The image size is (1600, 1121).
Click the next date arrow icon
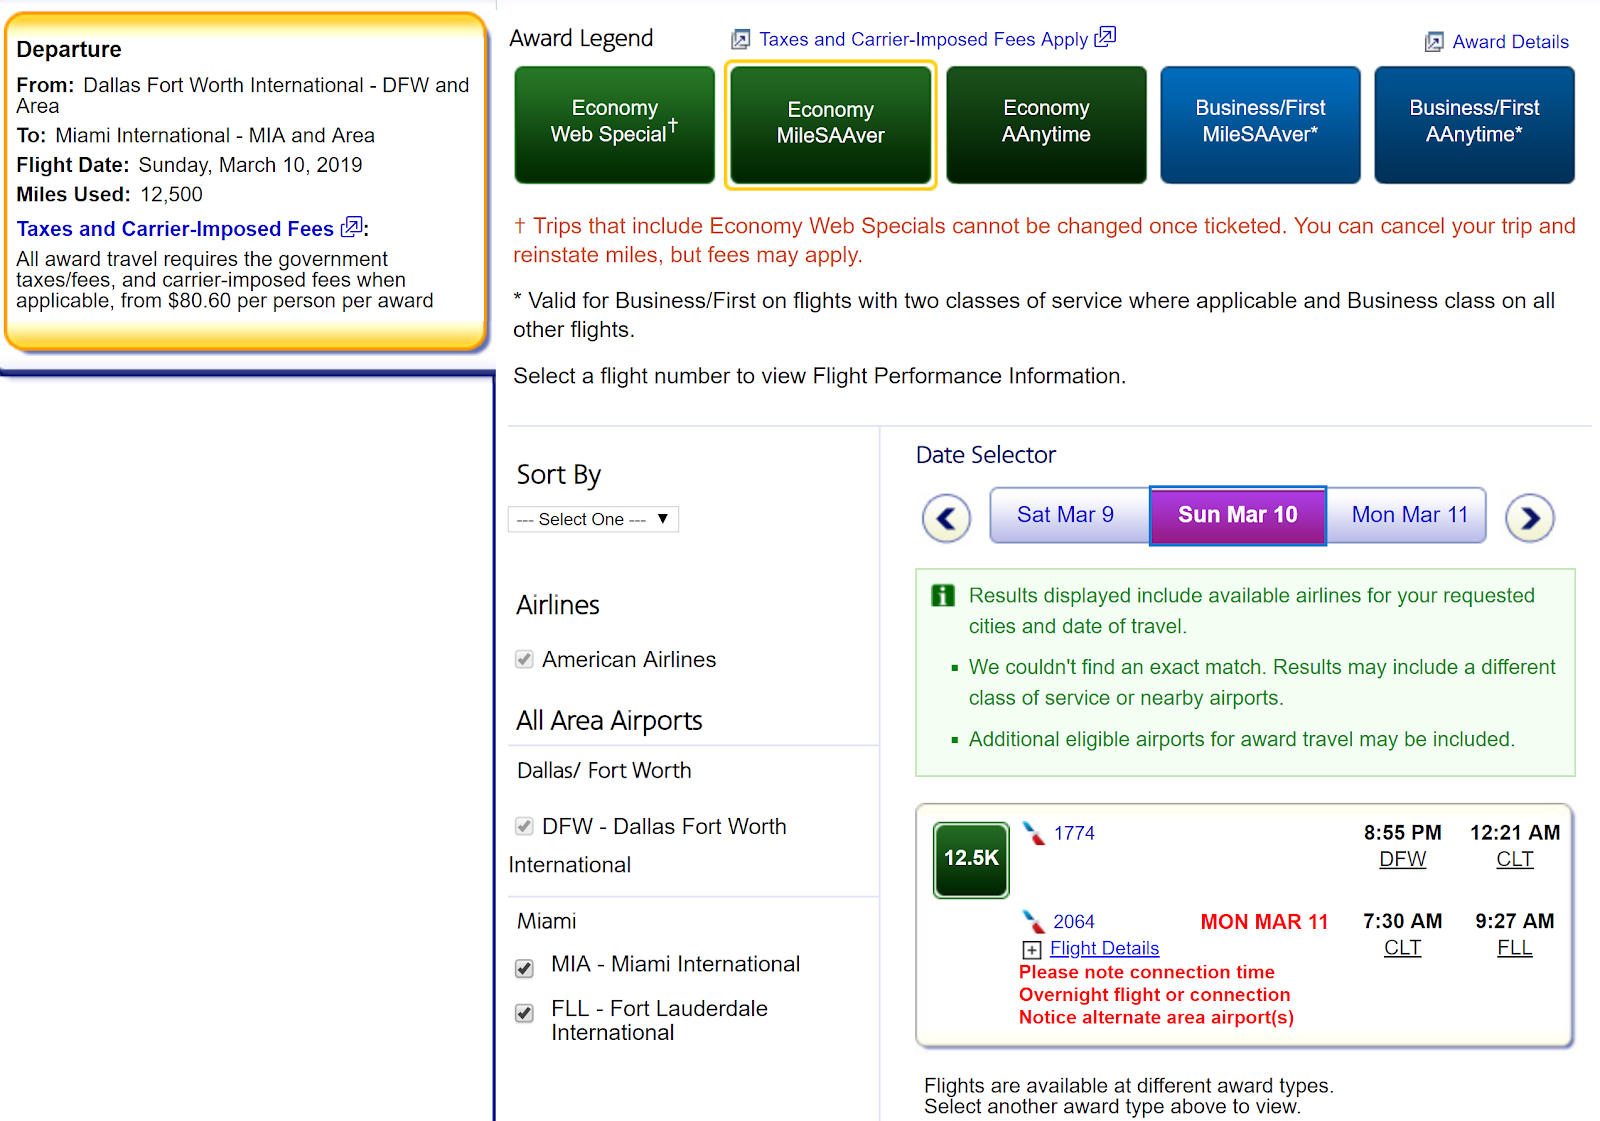click(x=1530, y=518)
